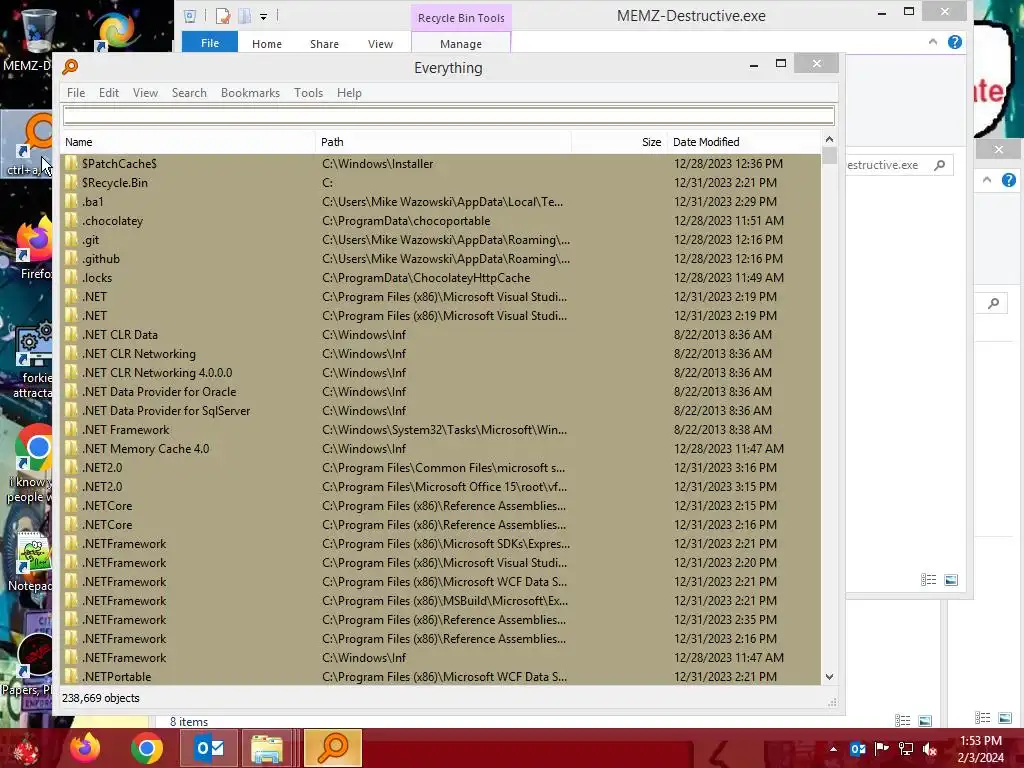Select the .ba1 folder row
The height and width of the screenshot is (768, 1024).
(x=441, y=201)
